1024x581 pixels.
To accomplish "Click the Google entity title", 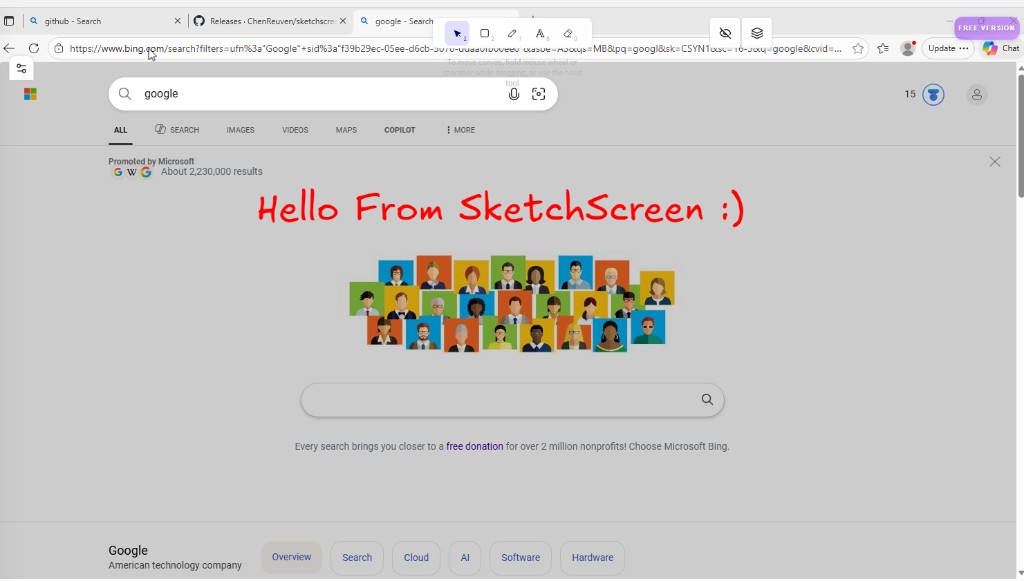I will coord(128,550).
